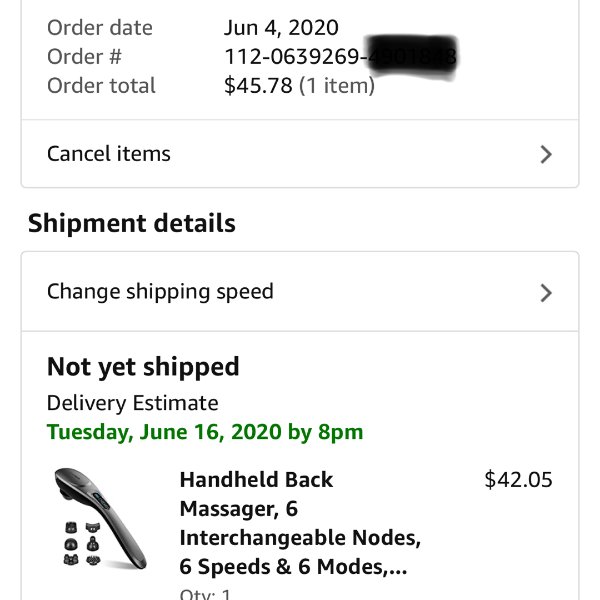Click the Order date label

[100, 28]
